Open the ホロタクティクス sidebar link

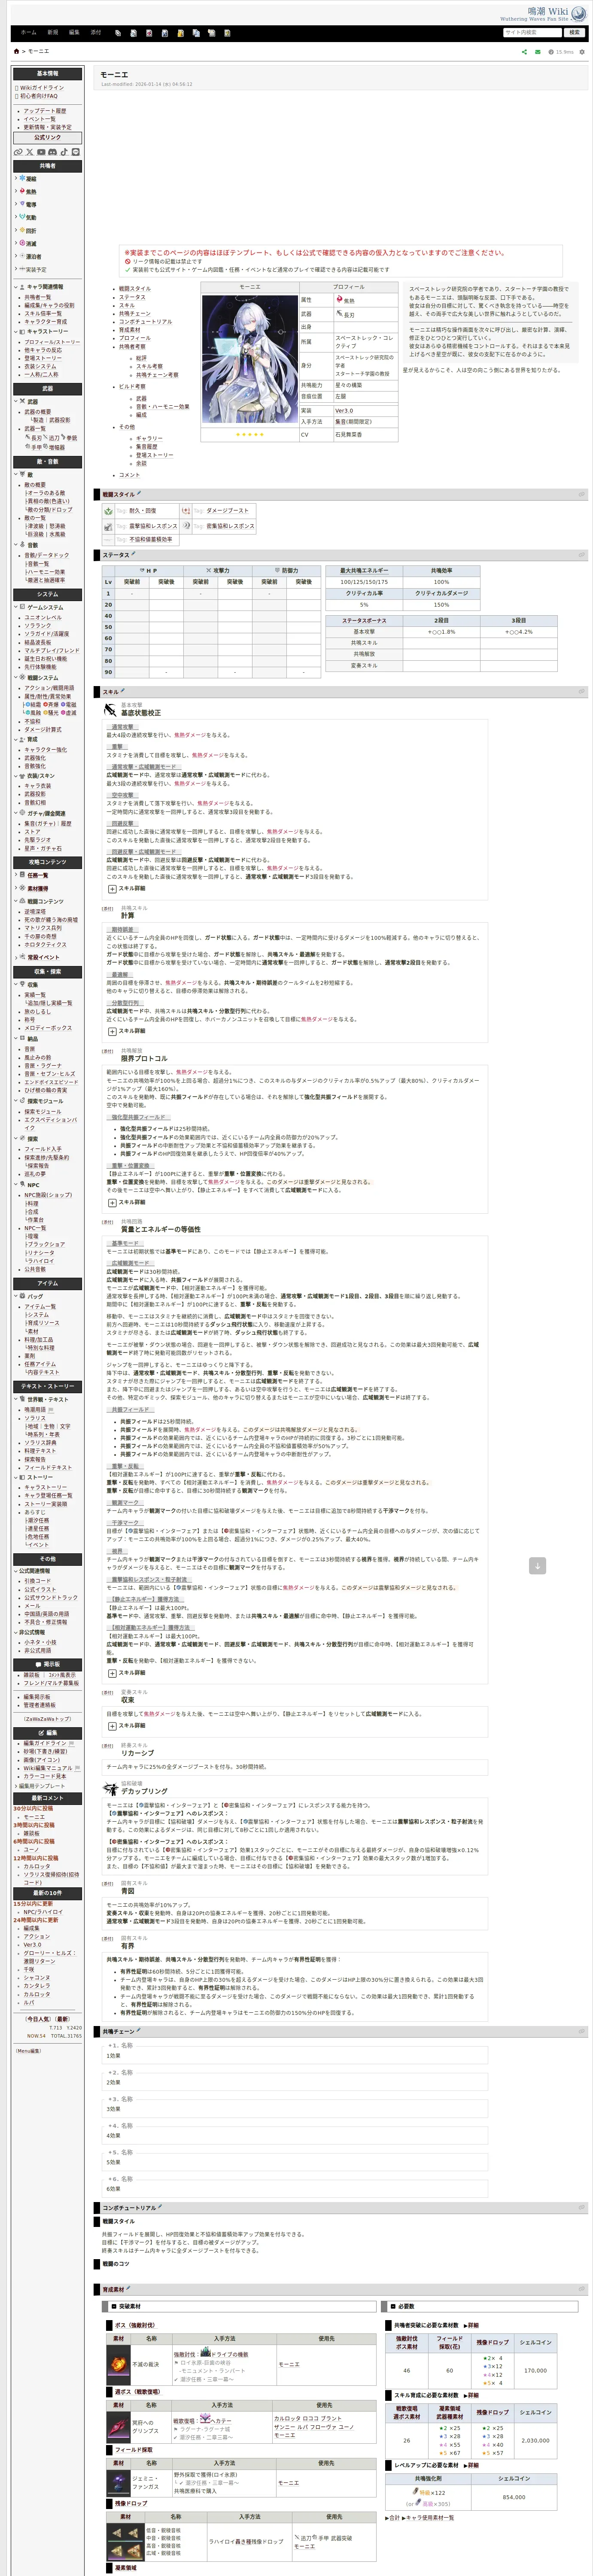point(45,944)
